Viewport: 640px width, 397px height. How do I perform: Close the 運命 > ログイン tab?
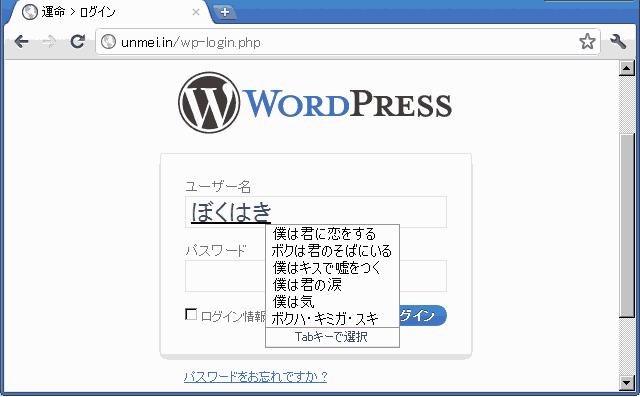click(196, 12)
